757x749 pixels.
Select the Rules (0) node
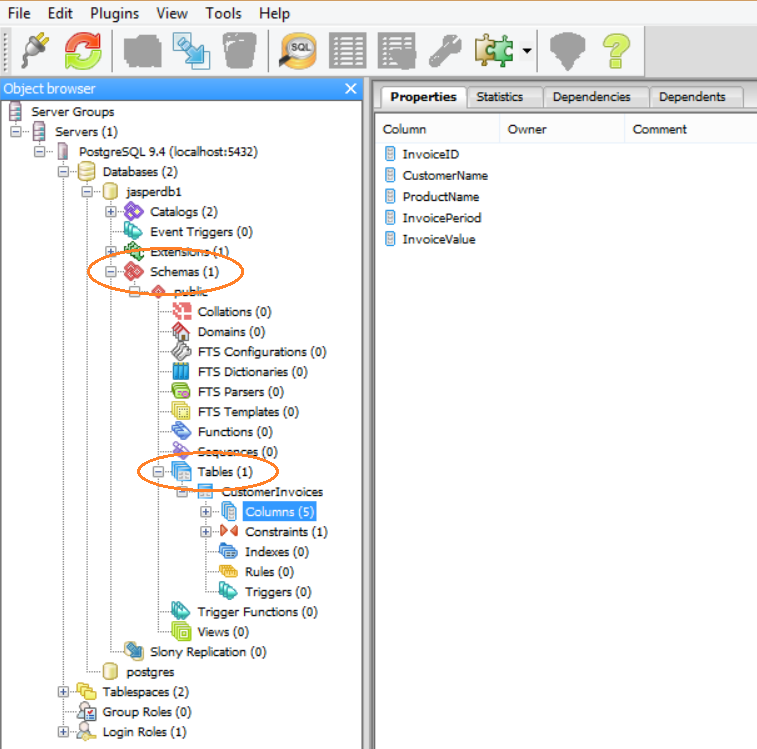click(269, 572)
